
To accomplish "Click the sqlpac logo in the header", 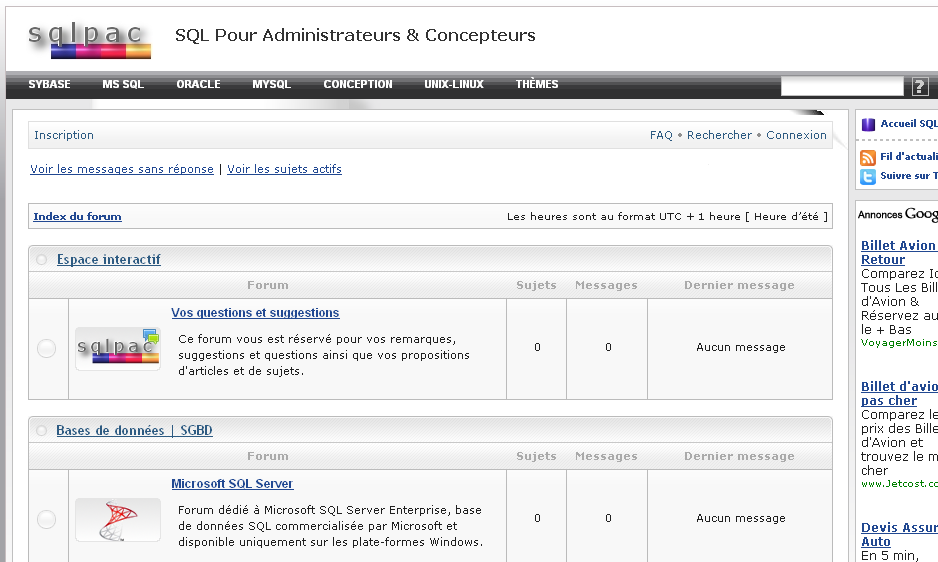I will coord(89,38).
